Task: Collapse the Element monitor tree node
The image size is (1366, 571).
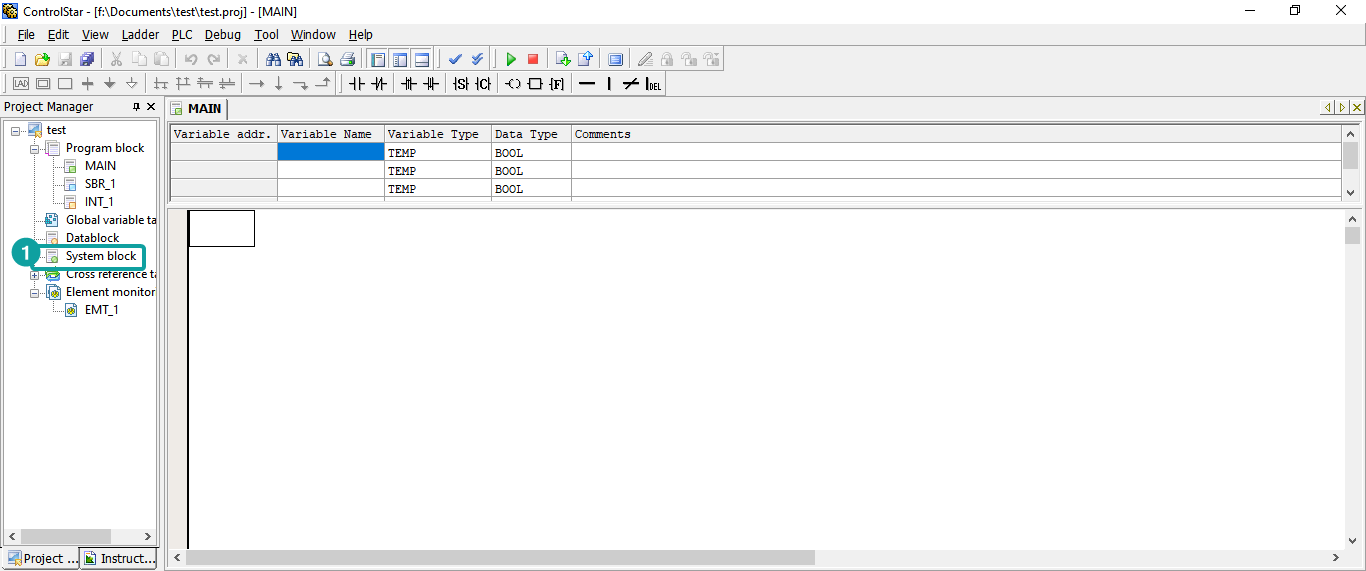Action: pyautogui.click(x=35, y=293)
